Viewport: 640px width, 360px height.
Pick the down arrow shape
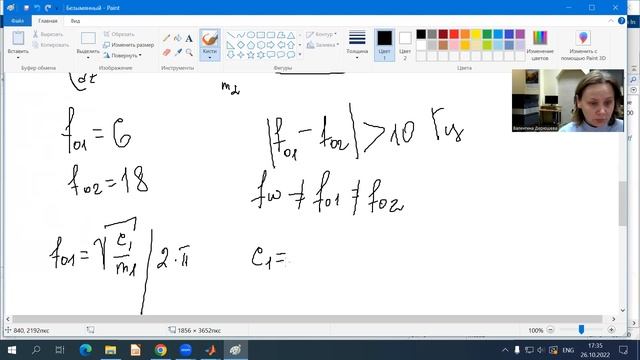pyautogui.click(x=231, y=55)
